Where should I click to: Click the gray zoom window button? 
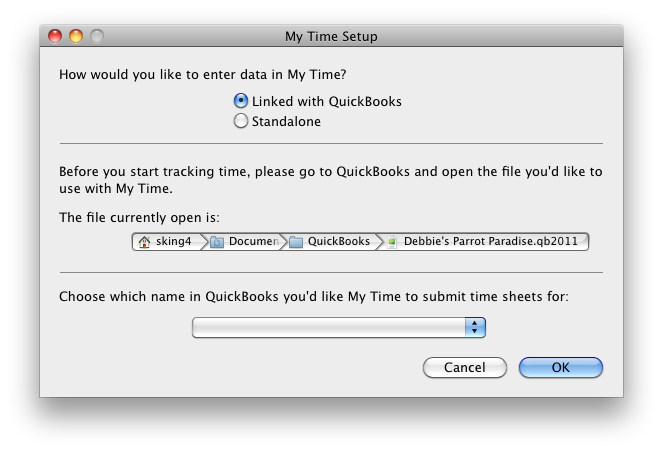pyautogui.click(x=97, y=36)
